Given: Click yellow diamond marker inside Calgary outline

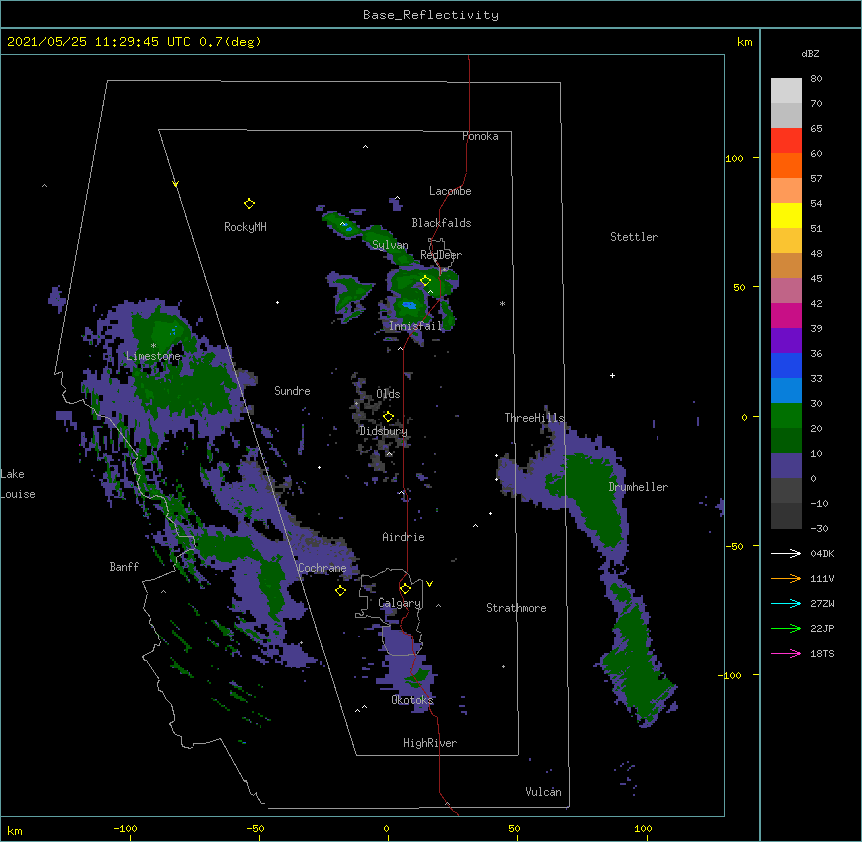Looking at the screenshot, I should pyautogui.click(x=405, y=589).
